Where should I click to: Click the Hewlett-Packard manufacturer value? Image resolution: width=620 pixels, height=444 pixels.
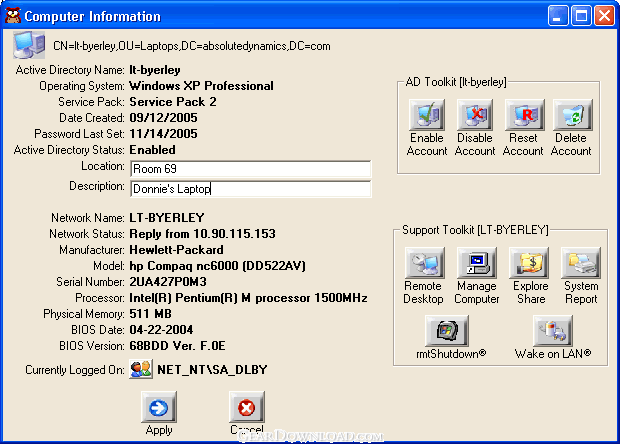tap(176, 250)
